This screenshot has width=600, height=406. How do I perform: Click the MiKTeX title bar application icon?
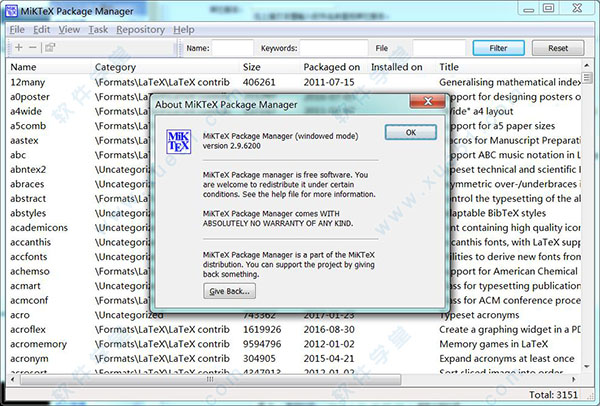pyautogui.click(x=11, y=11)
